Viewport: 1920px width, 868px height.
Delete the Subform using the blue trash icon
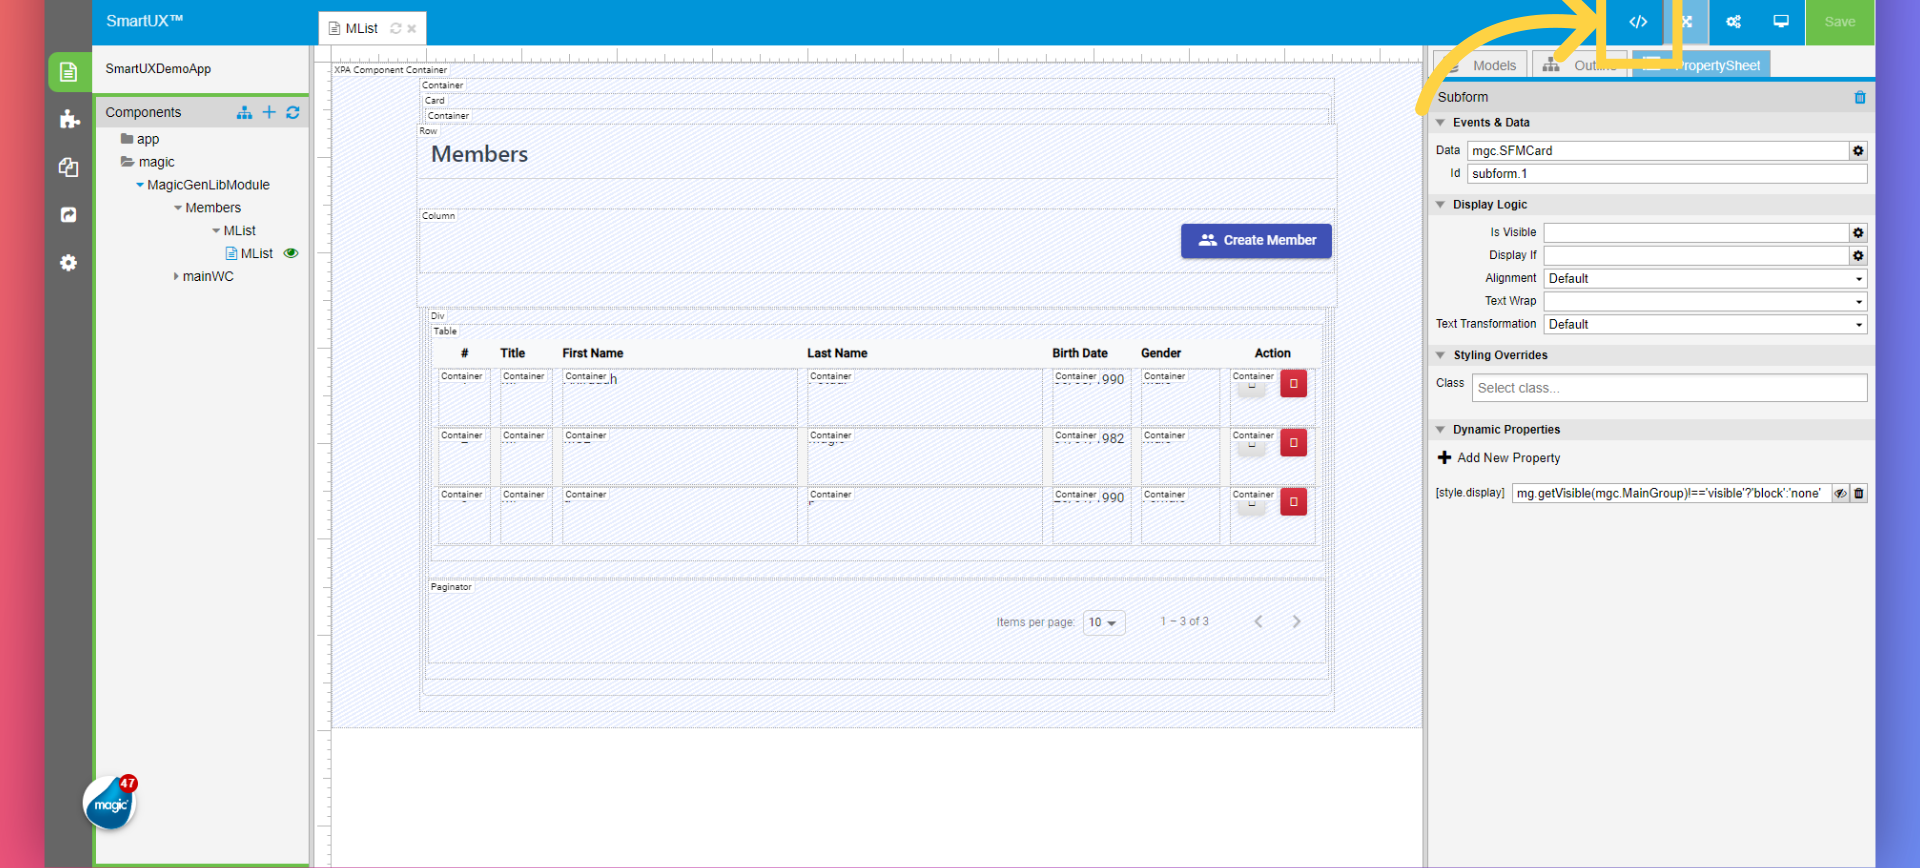click(x=1859, y=97)
